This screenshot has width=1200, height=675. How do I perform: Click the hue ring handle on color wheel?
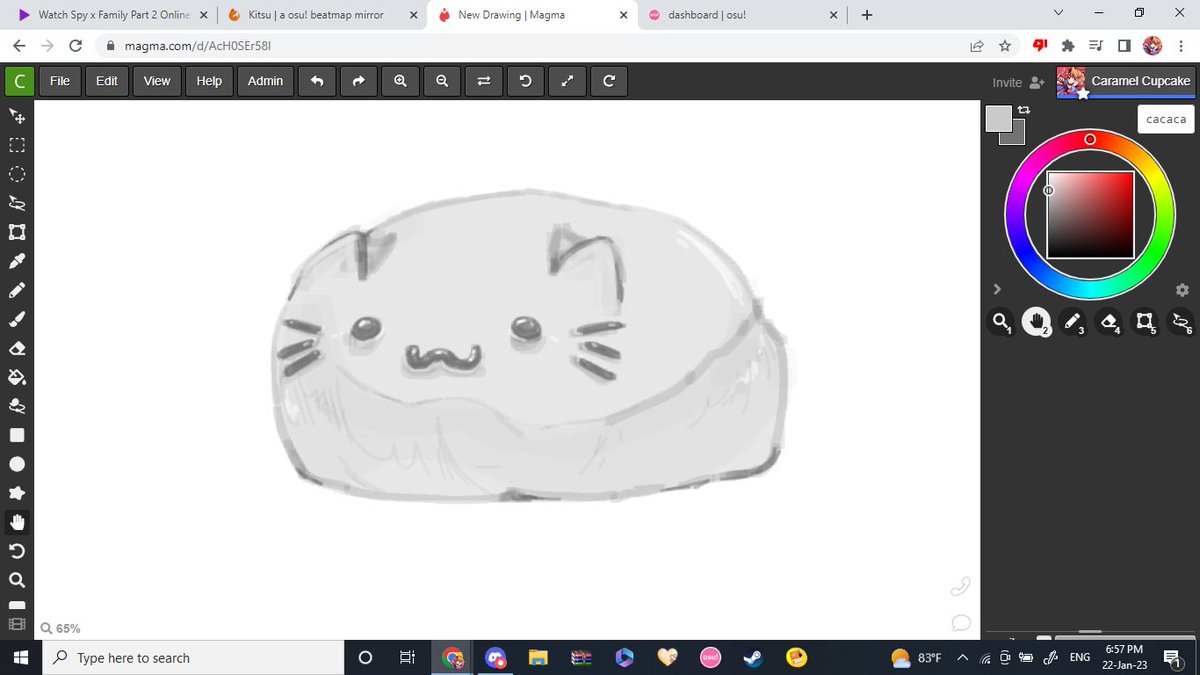[x=1090, y=139]
